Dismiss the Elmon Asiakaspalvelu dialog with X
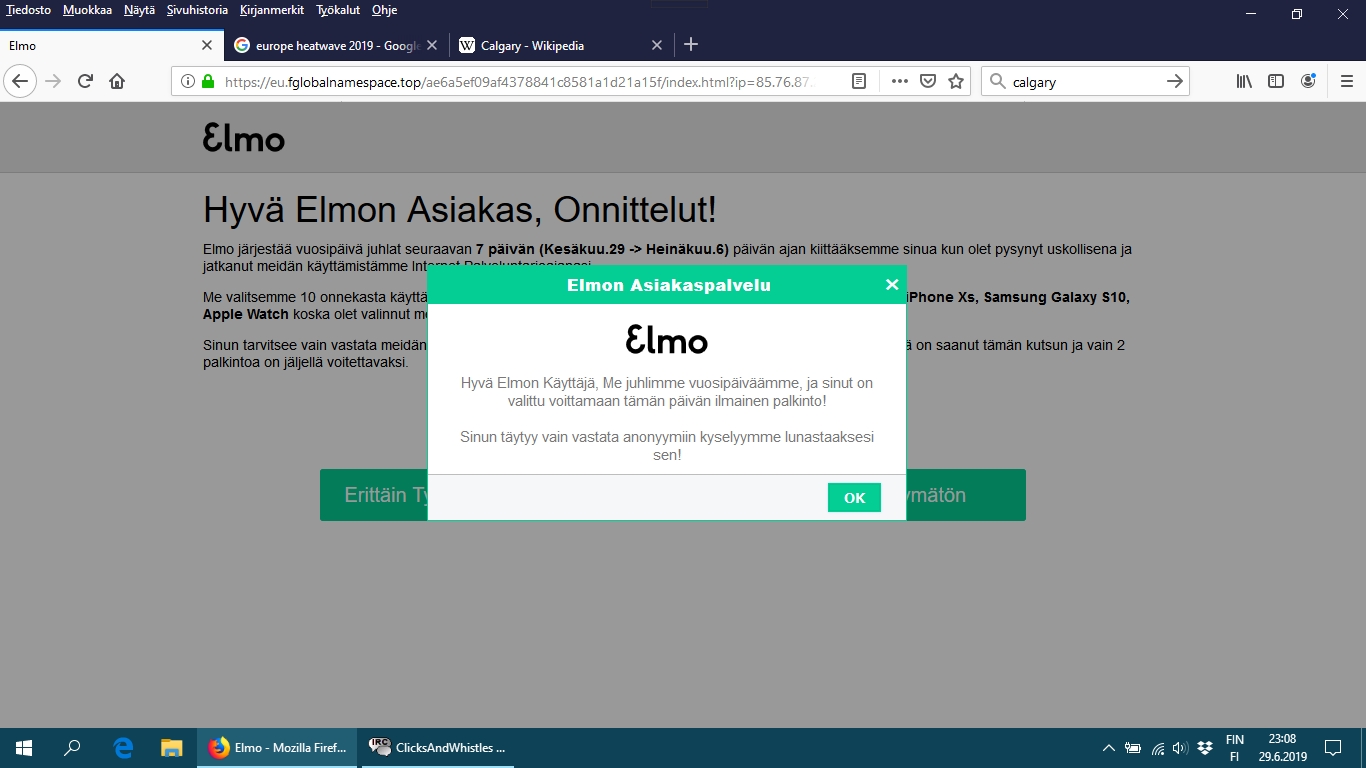Image resolution: width=1366 pixels, height=768 pixels. [892, 285]
